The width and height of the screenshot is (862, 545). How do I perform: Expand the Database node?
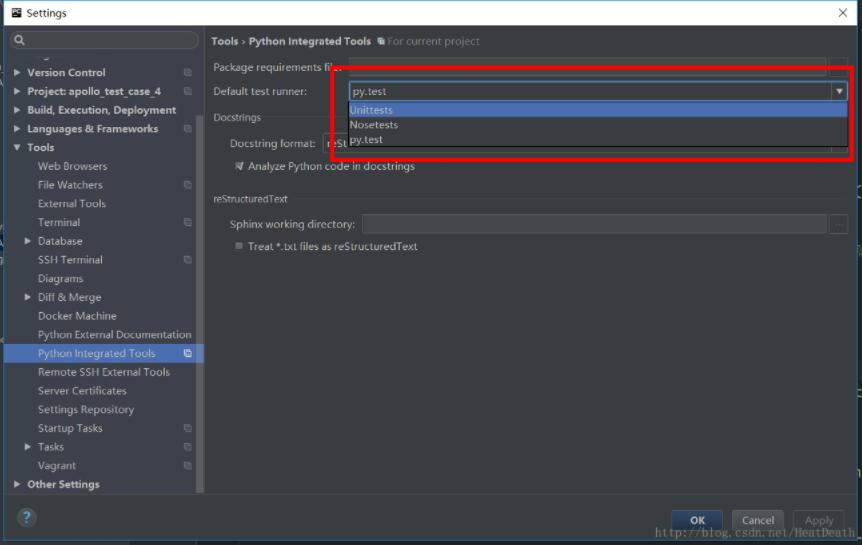[x=27, y=240]
